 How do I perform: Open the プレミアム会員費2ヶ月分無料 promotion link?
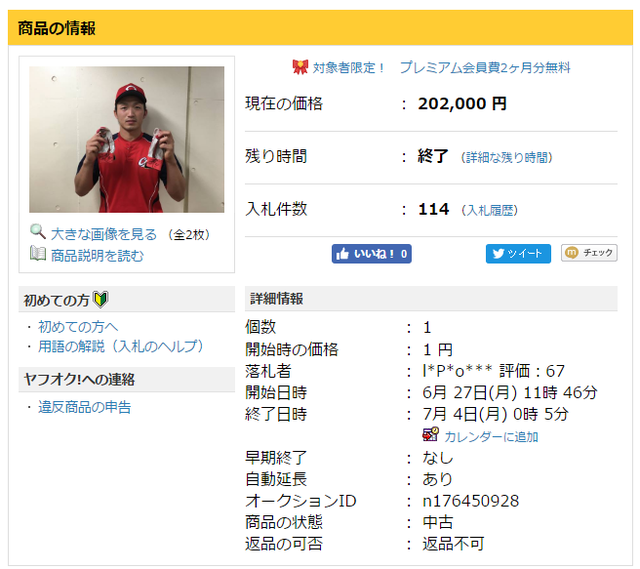[485, 67]
